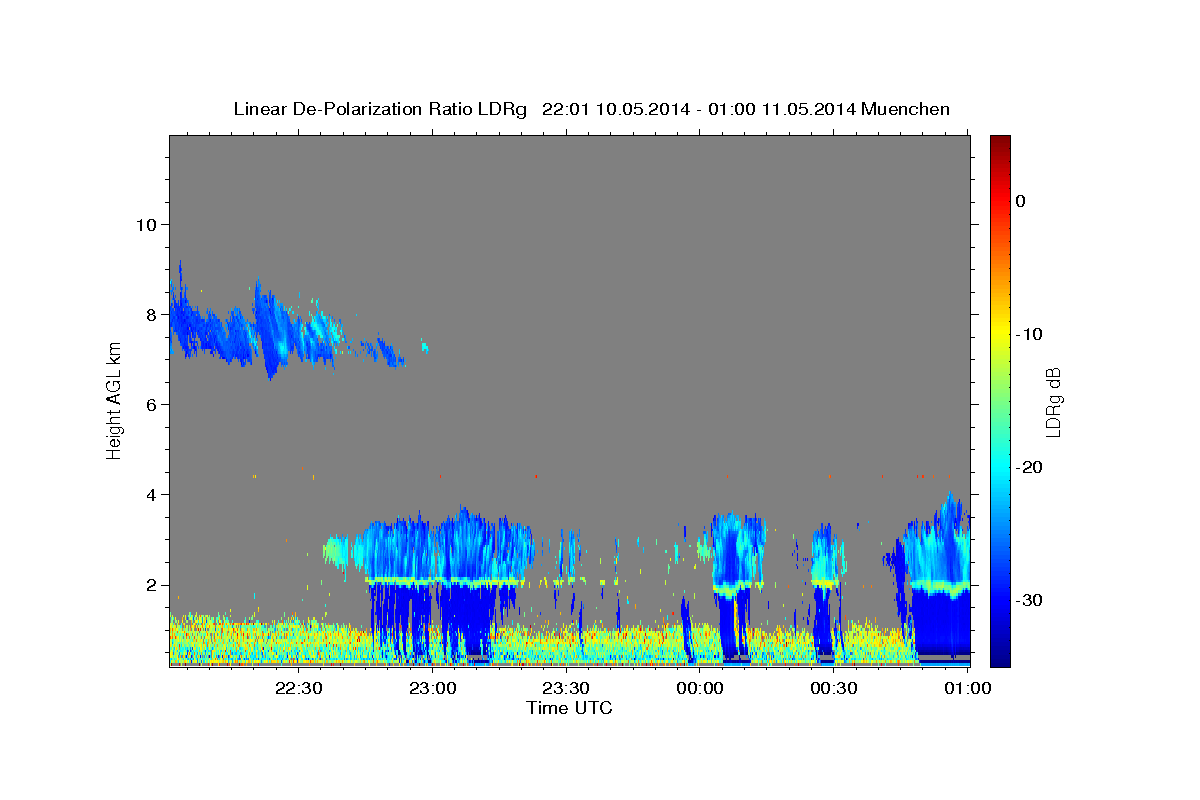
Task: Click the 00:30 time tick label
Action: tap(834, 688)
